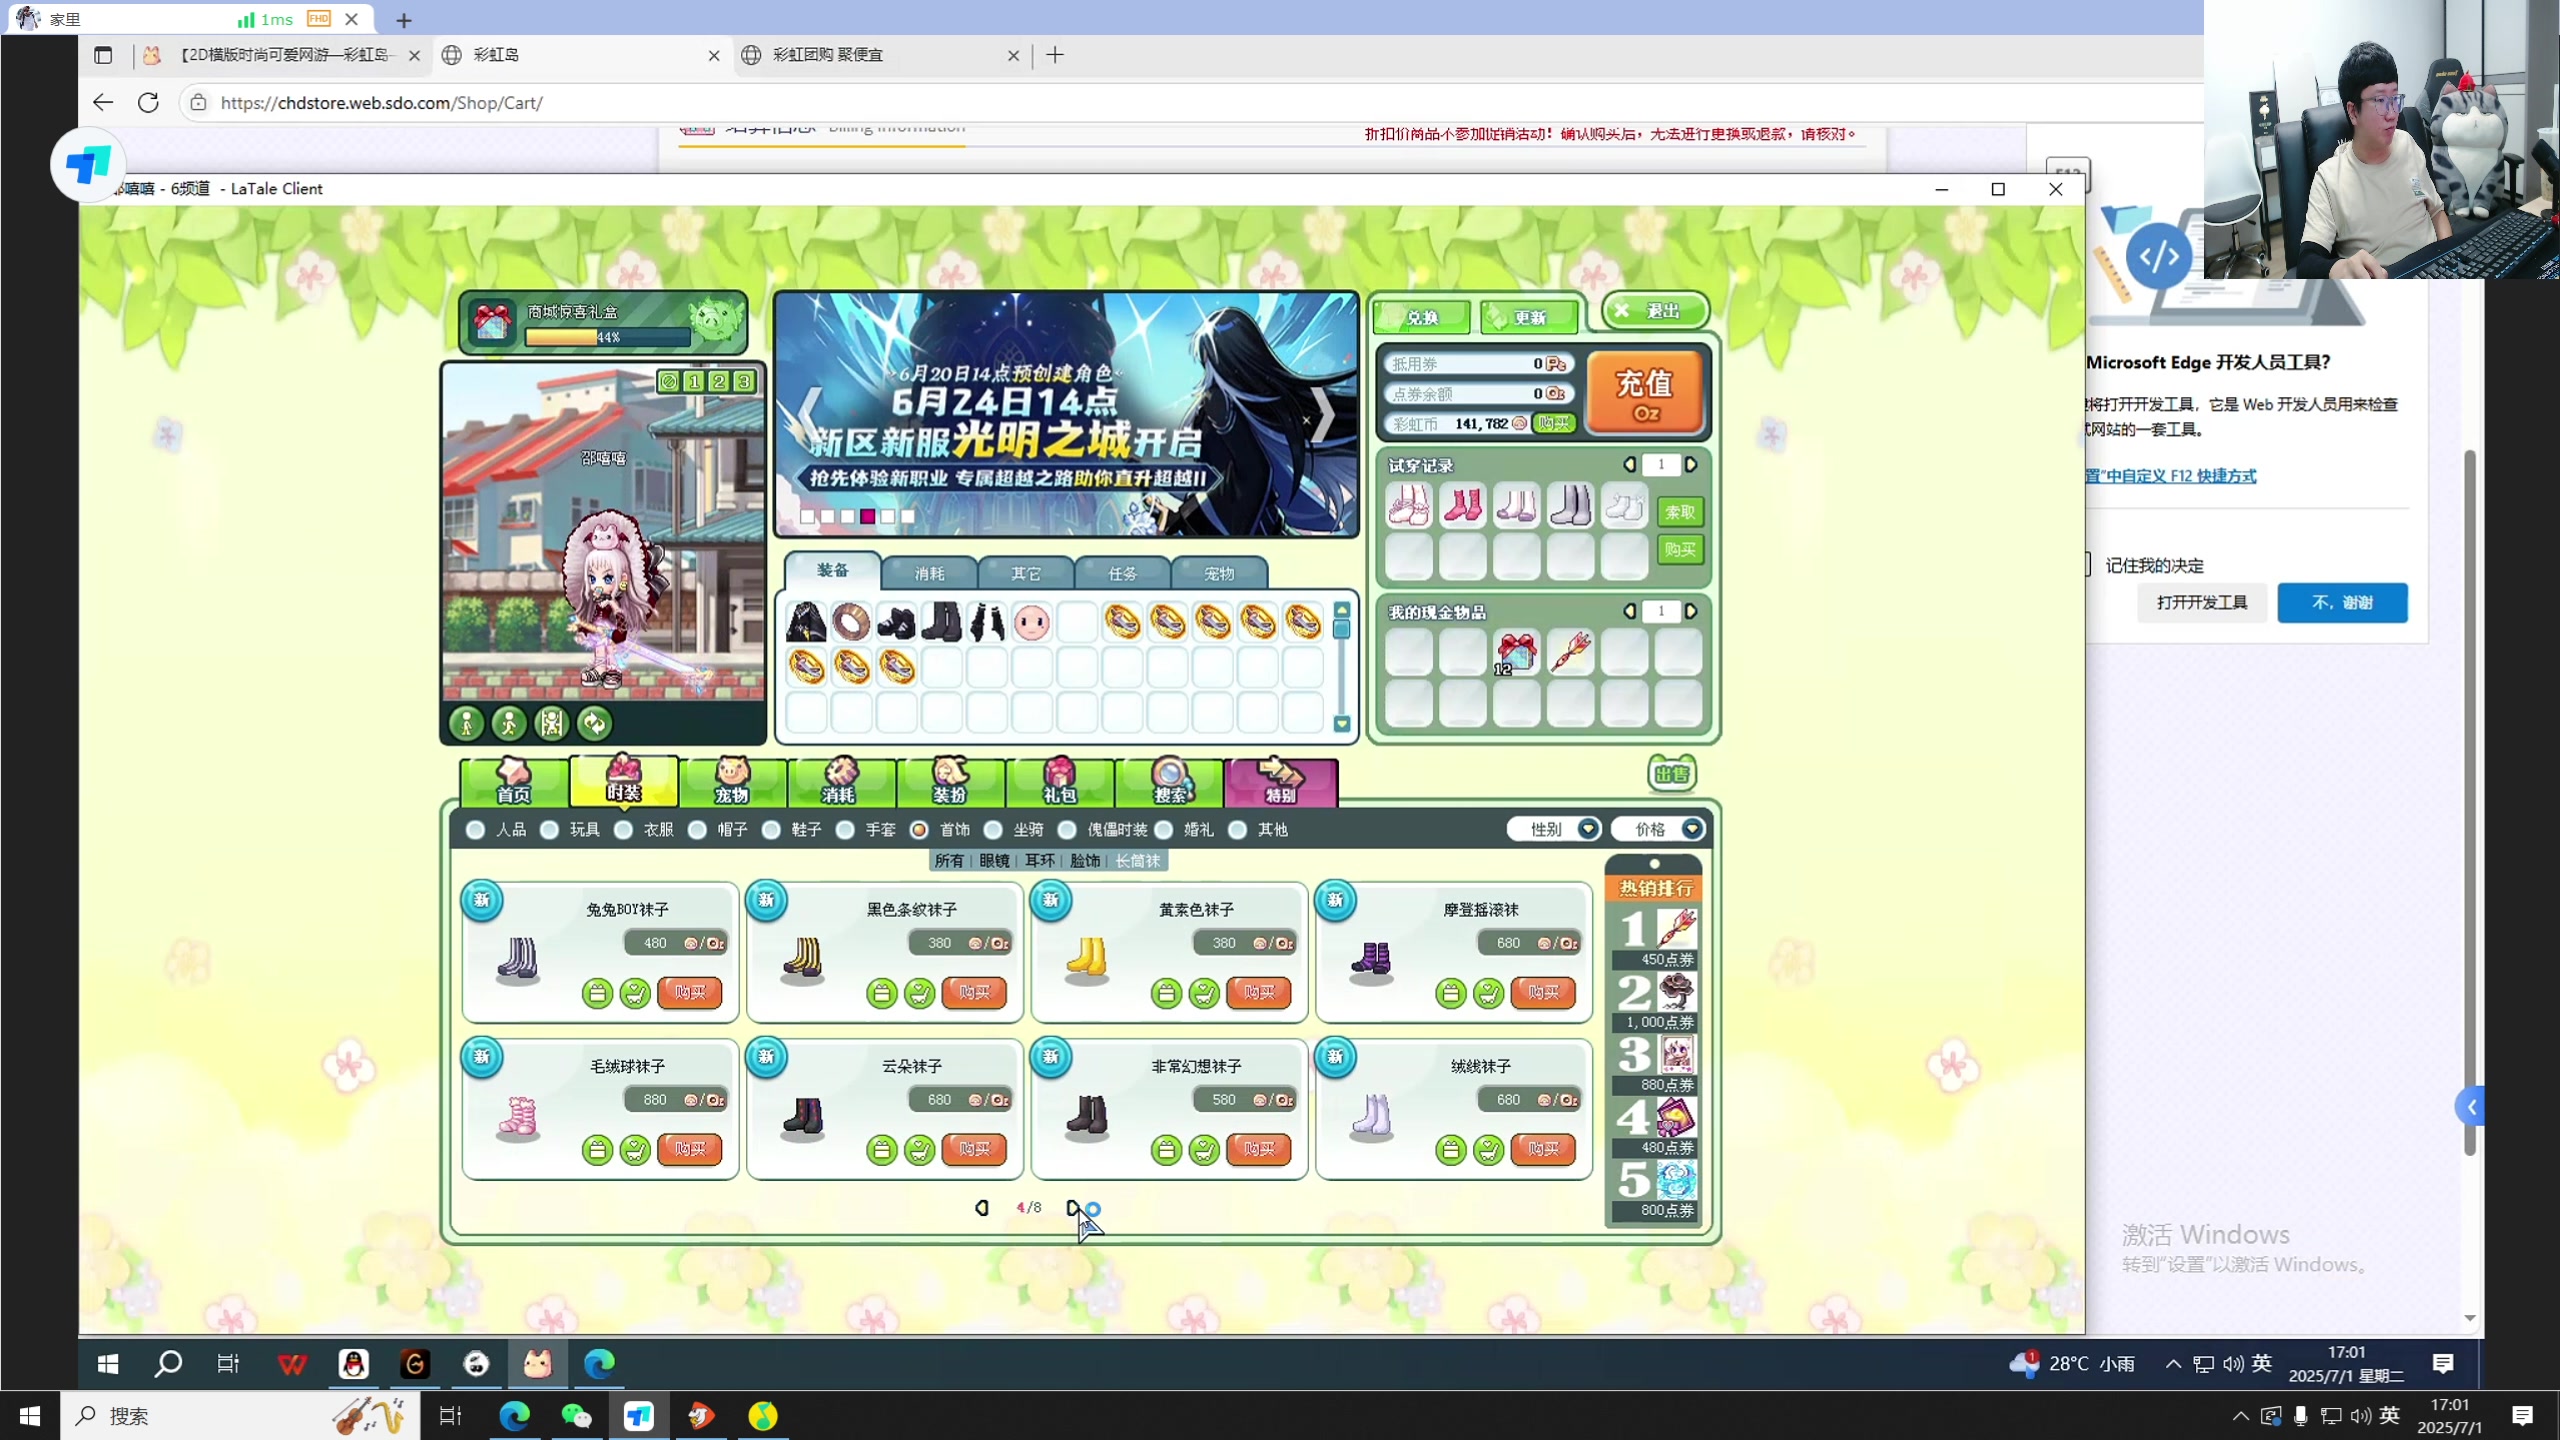Screen dimensions: 2560x1440
Task: Click hot-sale rank 2 black rose item
Action: pyautogui.click(x=1677, y=990)
